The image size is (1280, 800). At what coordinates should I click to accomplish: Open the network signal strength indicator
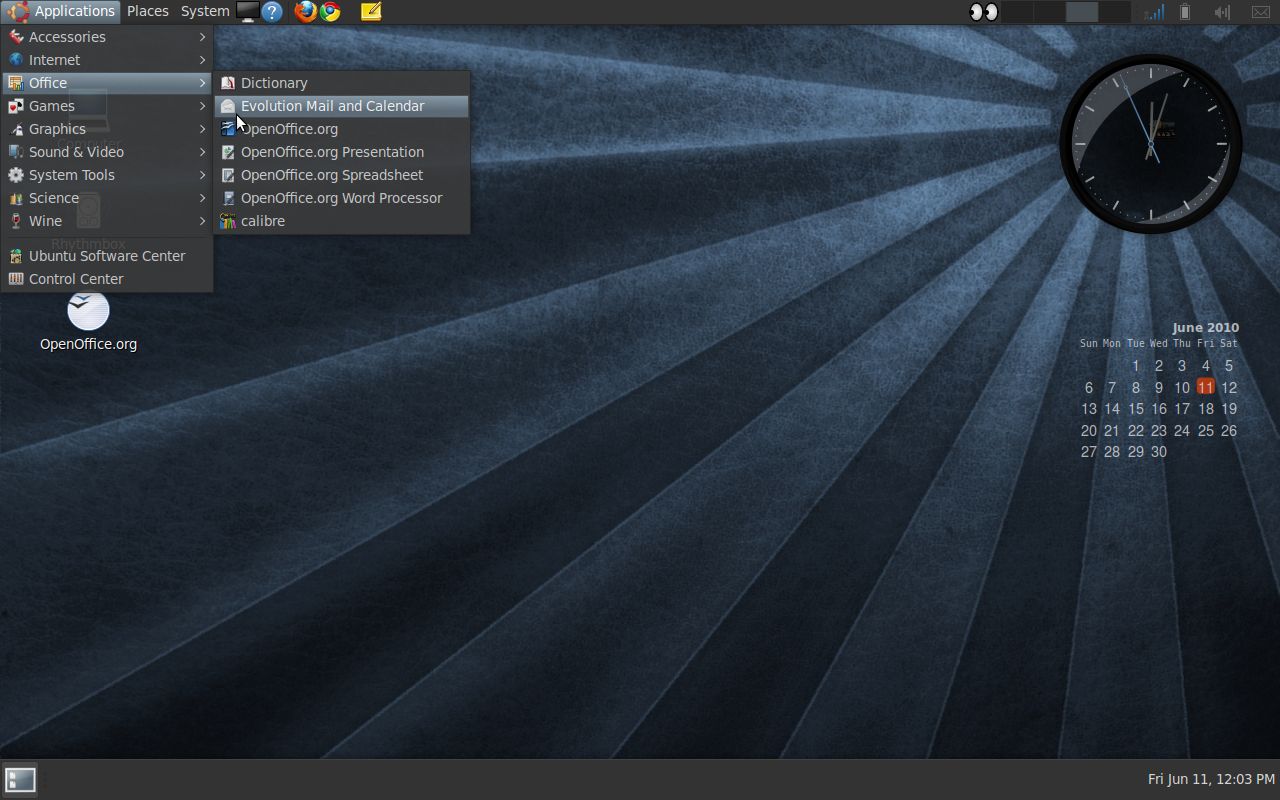click(1154, 12)
